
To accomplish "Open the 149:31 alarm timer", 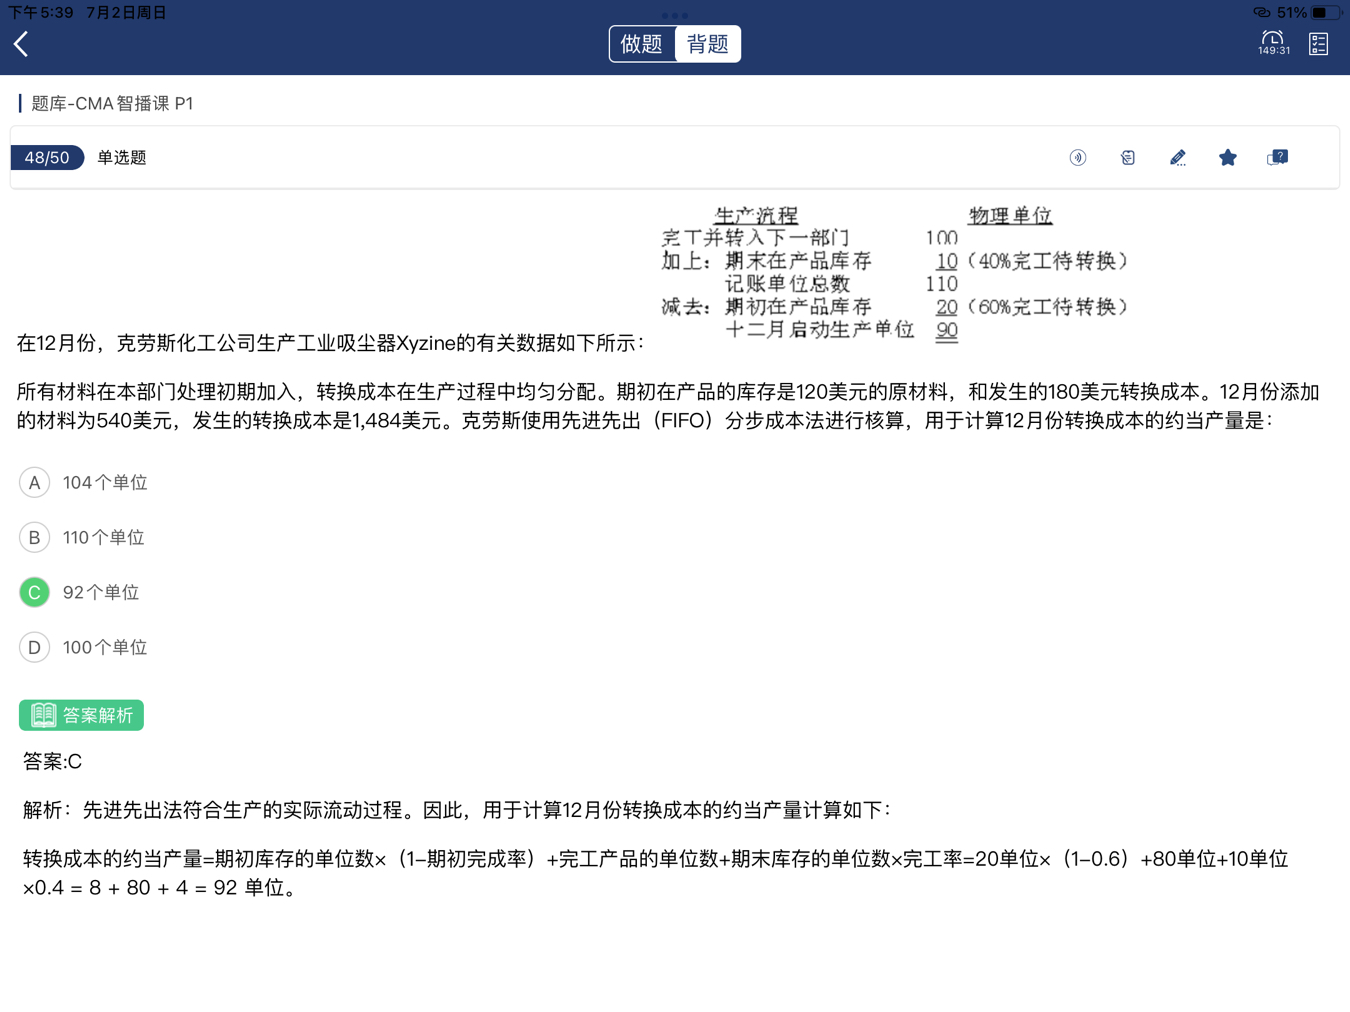I will pos(1273,43).
